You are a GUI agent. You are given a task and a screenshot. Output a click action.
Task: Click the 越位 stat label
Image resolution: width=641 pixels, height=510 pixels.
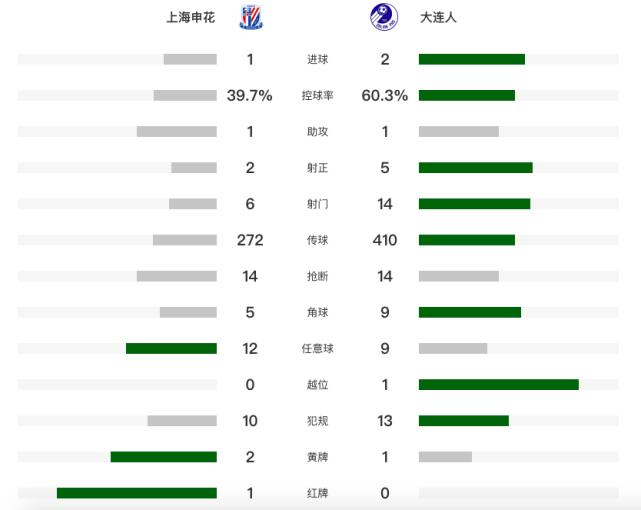(318, 385)
